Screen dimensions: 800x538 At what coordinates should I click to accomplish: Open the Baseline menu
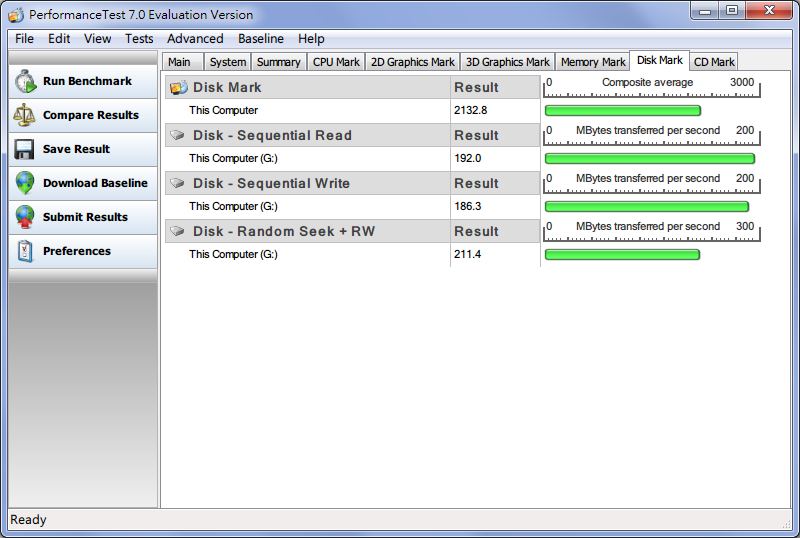pyautogui.click(x=261, y=39)
